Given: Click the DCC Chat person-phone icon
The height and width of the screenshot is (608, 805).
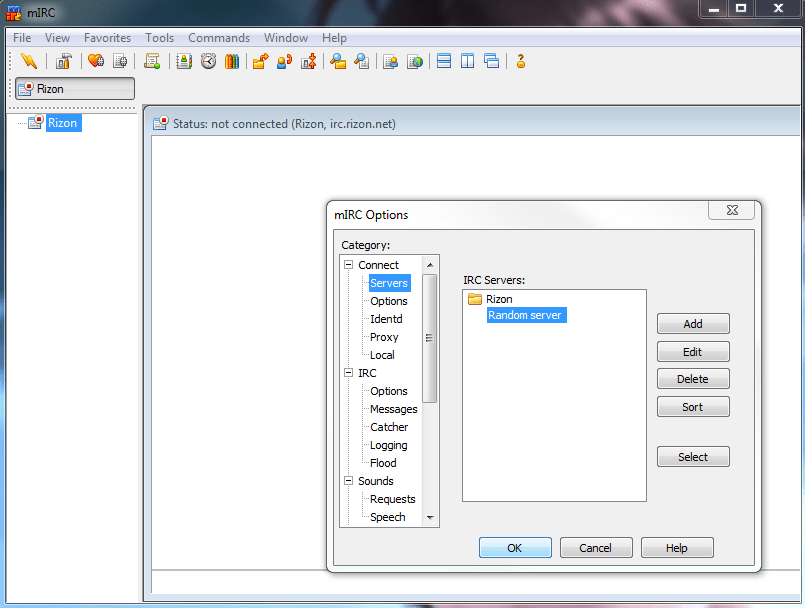Looking at the screenshot, I should pyautogui.click(x=284, y=61).
